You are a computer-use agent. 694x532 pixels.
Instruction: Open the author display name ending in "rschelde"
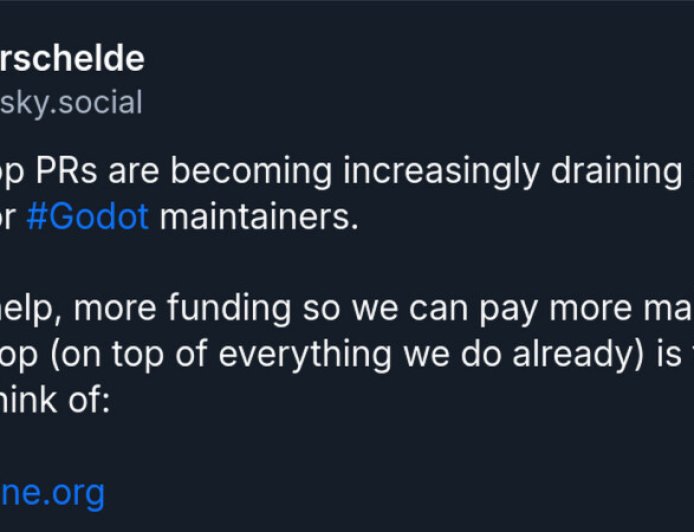[72, 59]
